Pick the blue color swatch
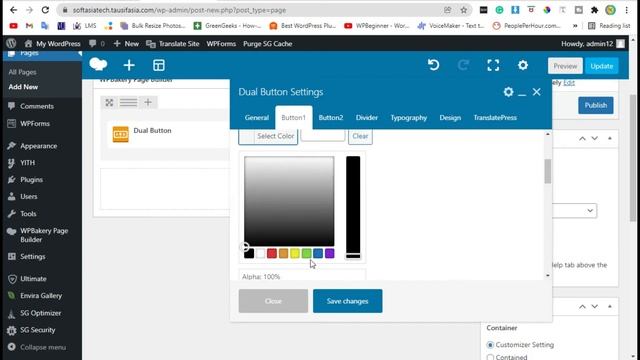 pos(318,253)
